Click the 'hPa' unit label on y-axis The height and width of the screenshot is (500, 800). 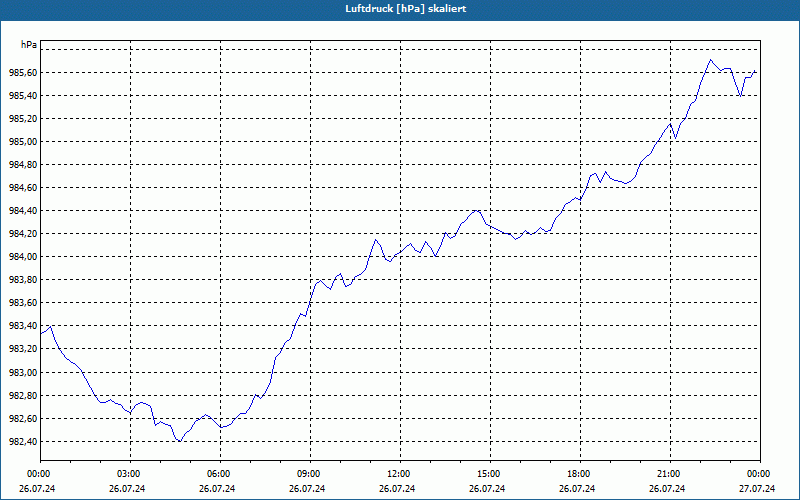pyautogui.click(x=29, y=45)
